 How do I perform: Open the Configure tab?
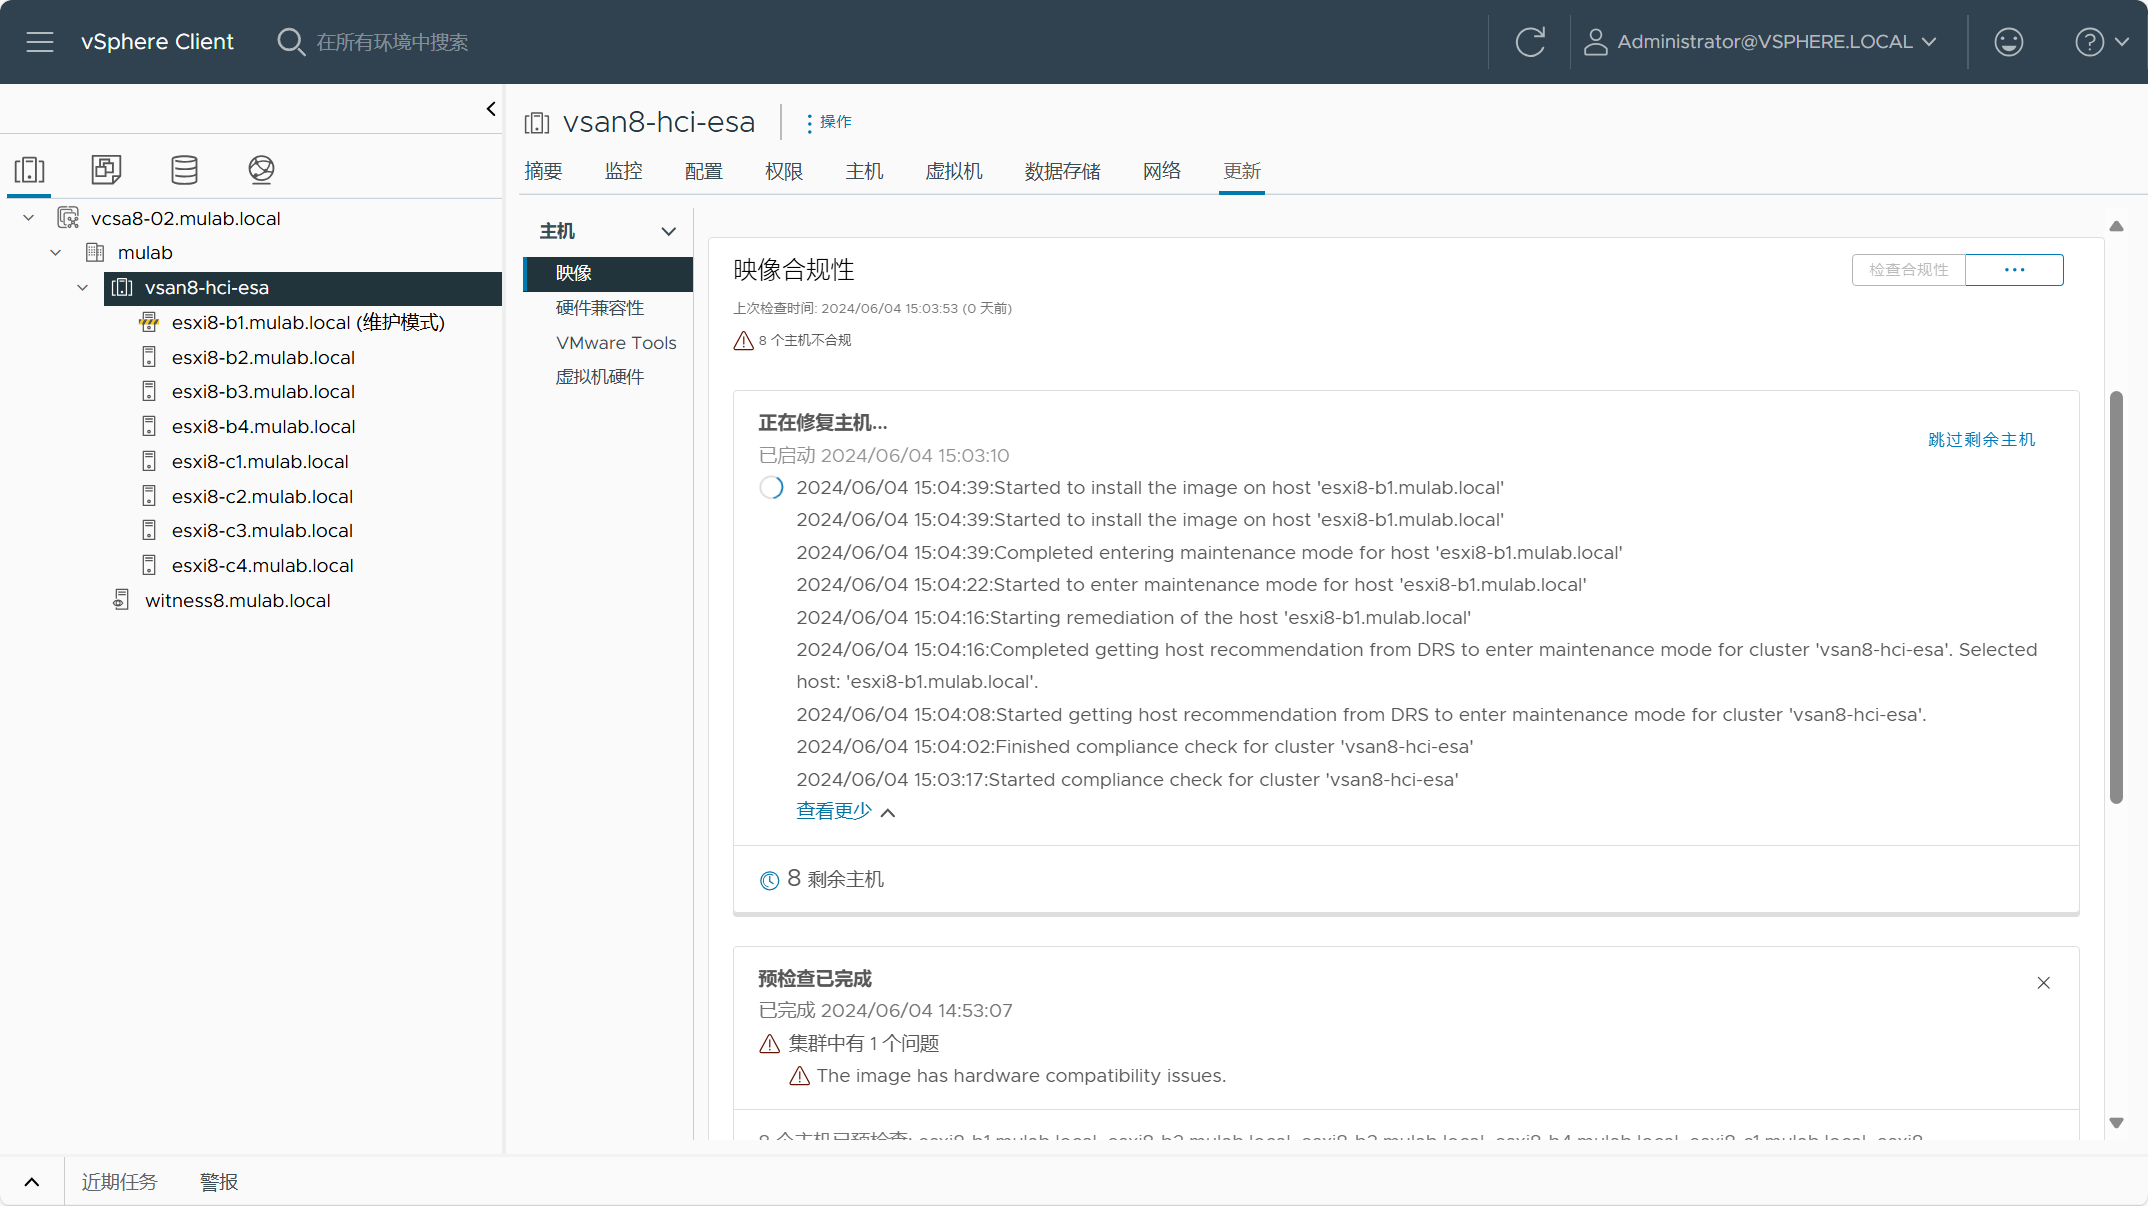coord(704,171)
